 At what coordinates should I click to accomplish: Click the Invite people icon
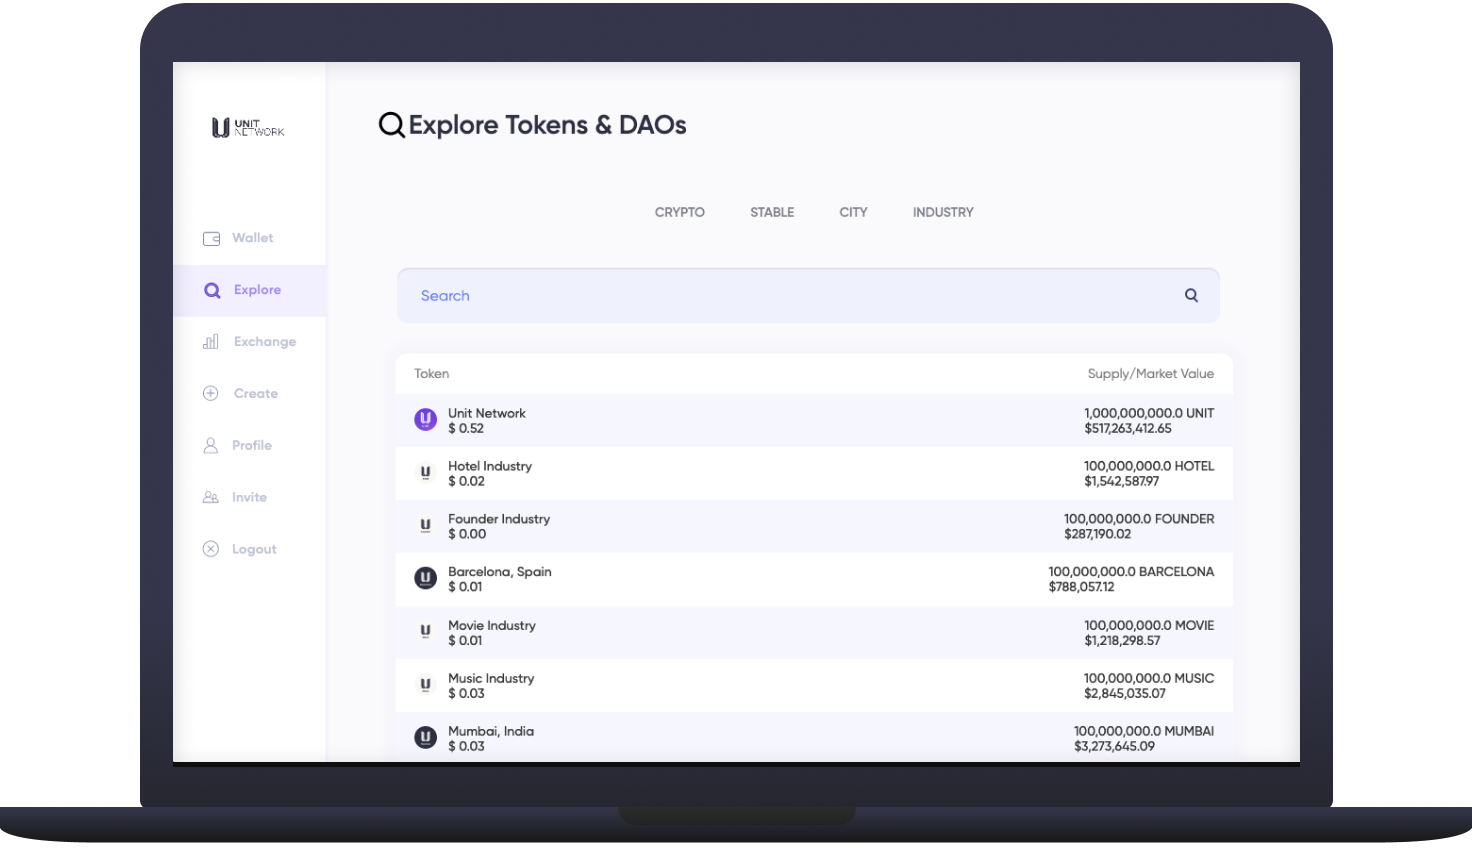[211, 497]
